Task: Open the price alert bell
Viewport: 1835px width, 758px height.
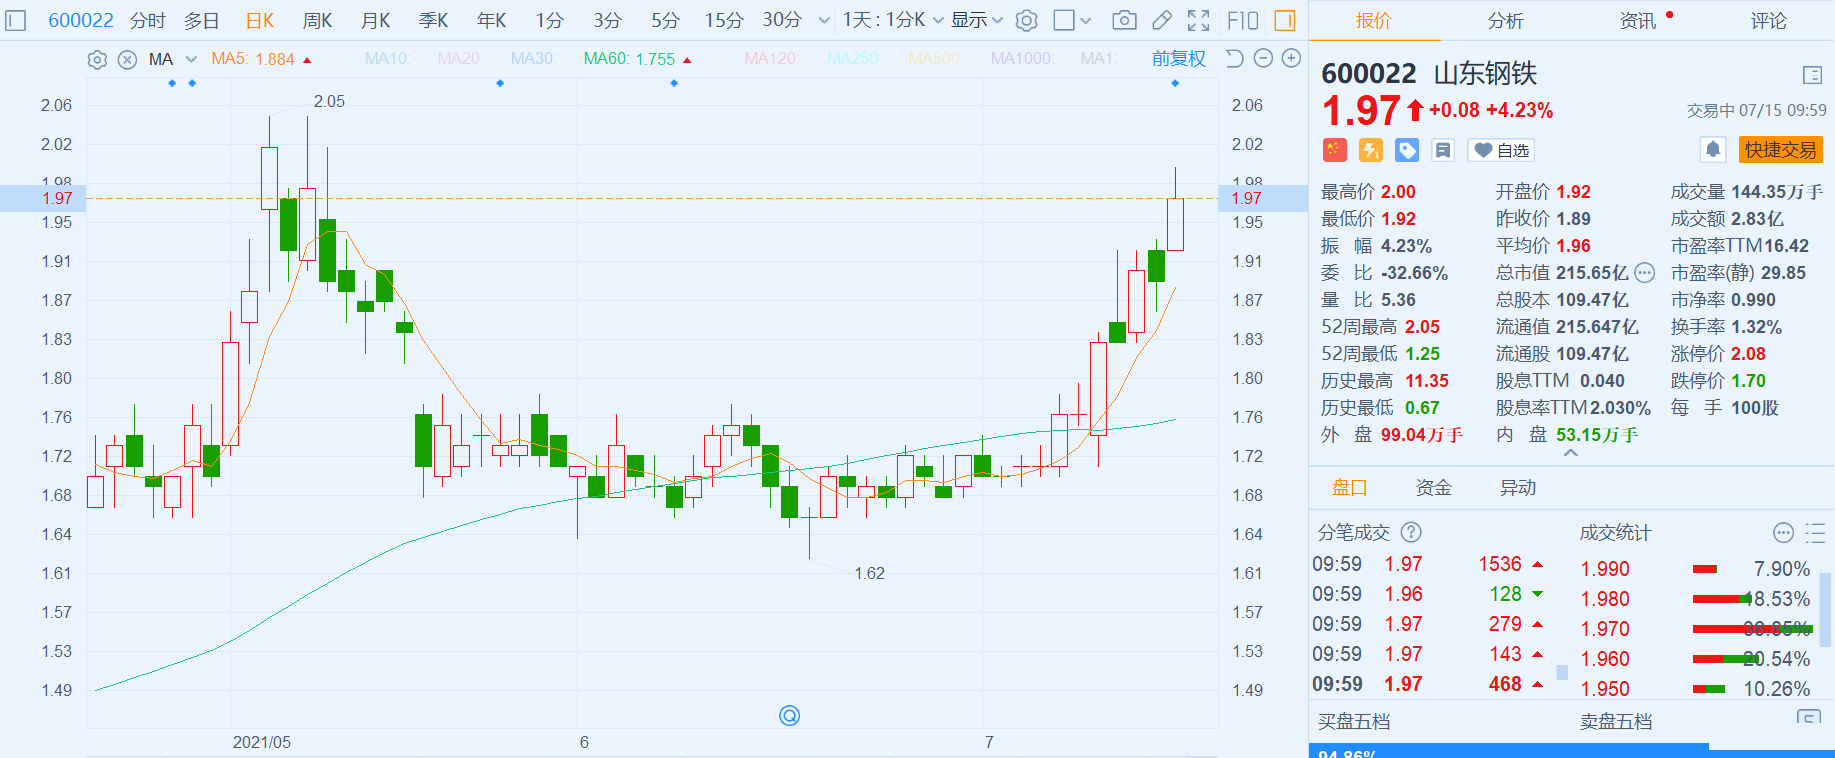Action: point(1712,150)
